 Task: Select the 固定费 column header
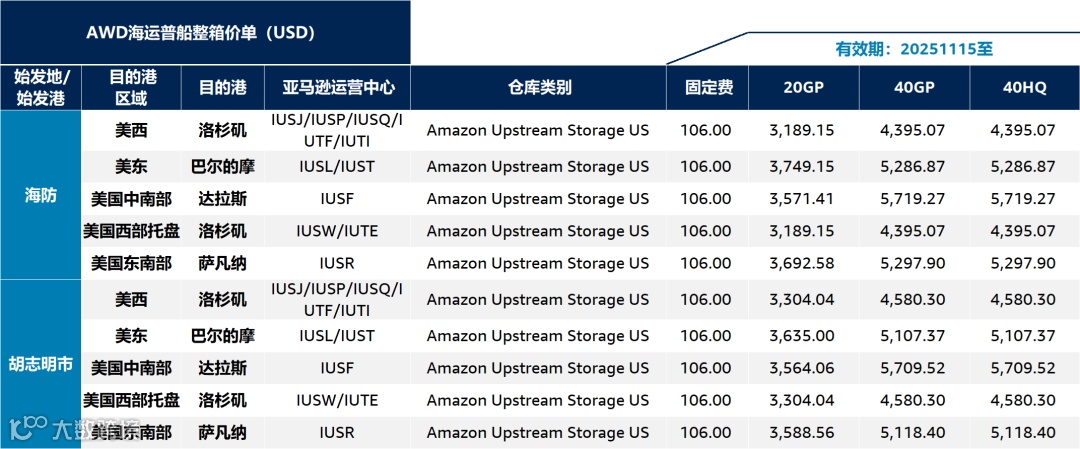click(707, 87)
